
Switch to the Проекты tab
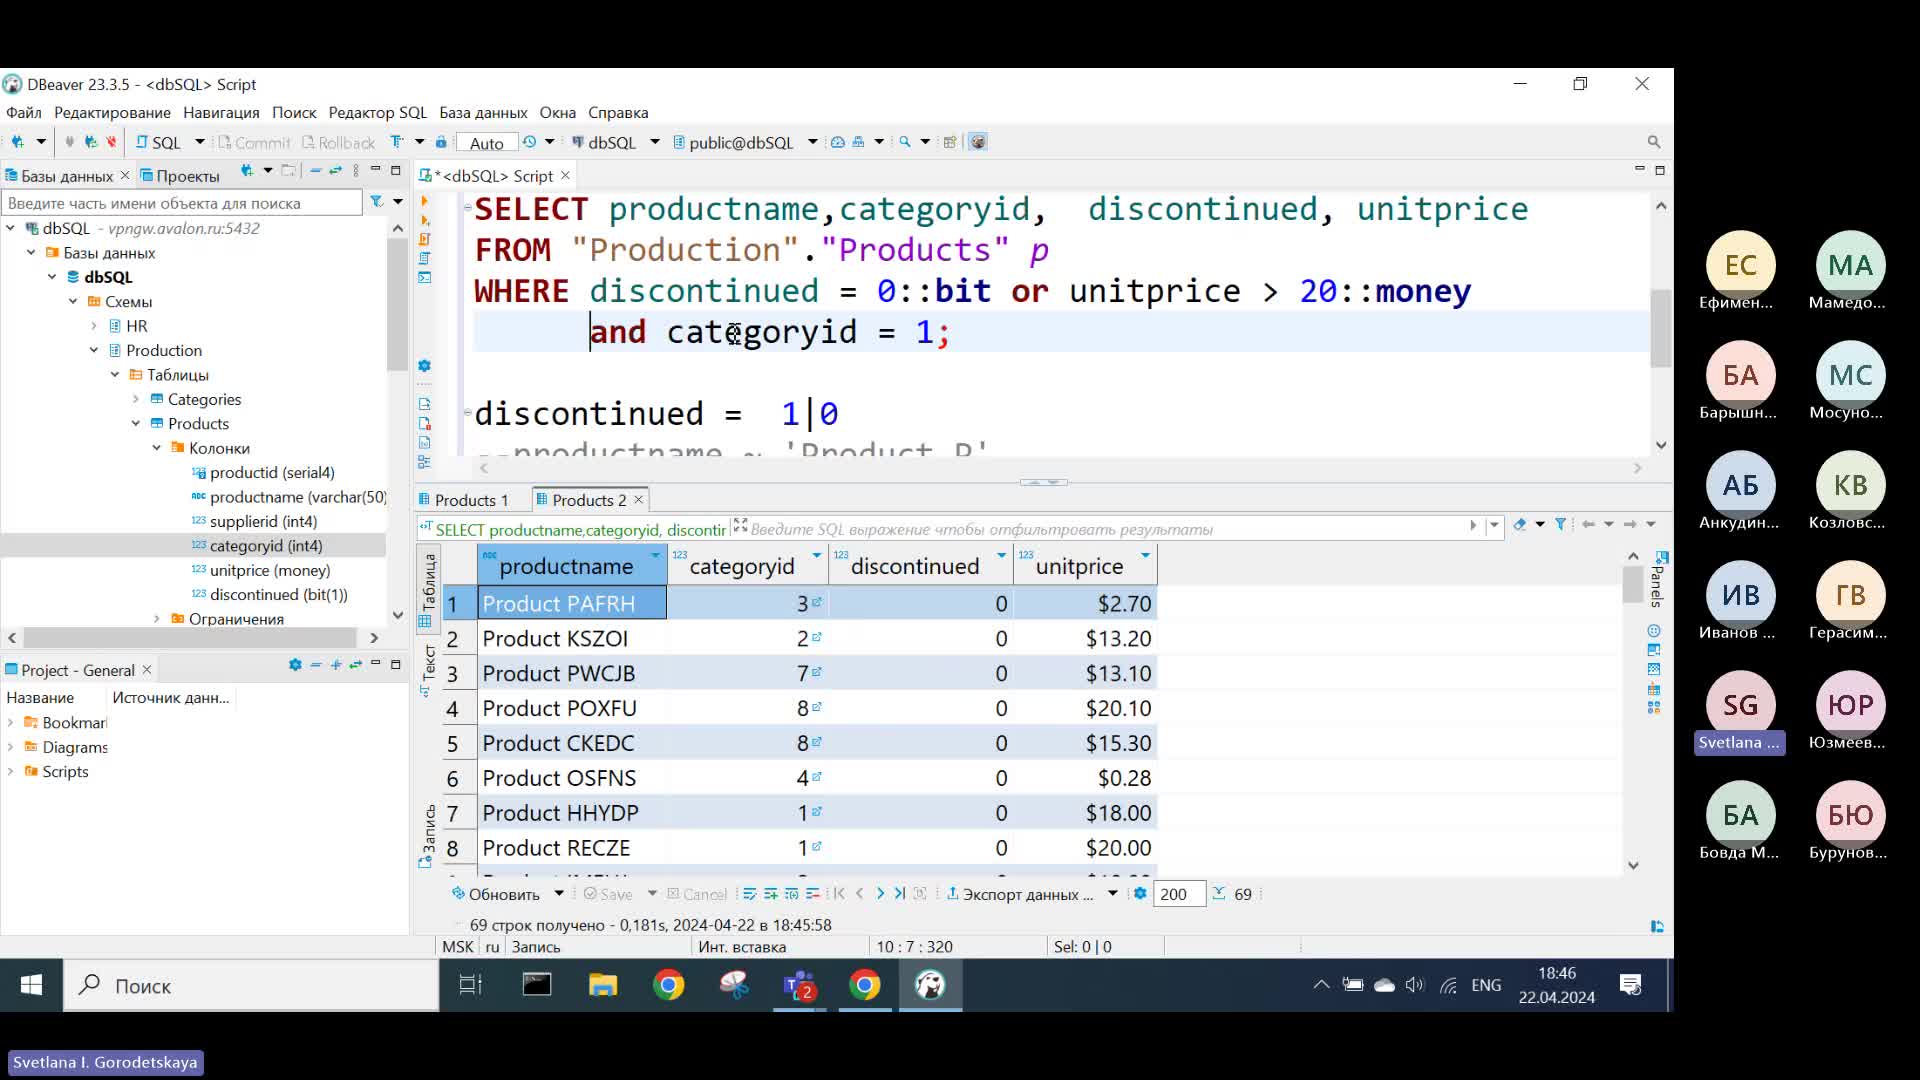point(180,176)
